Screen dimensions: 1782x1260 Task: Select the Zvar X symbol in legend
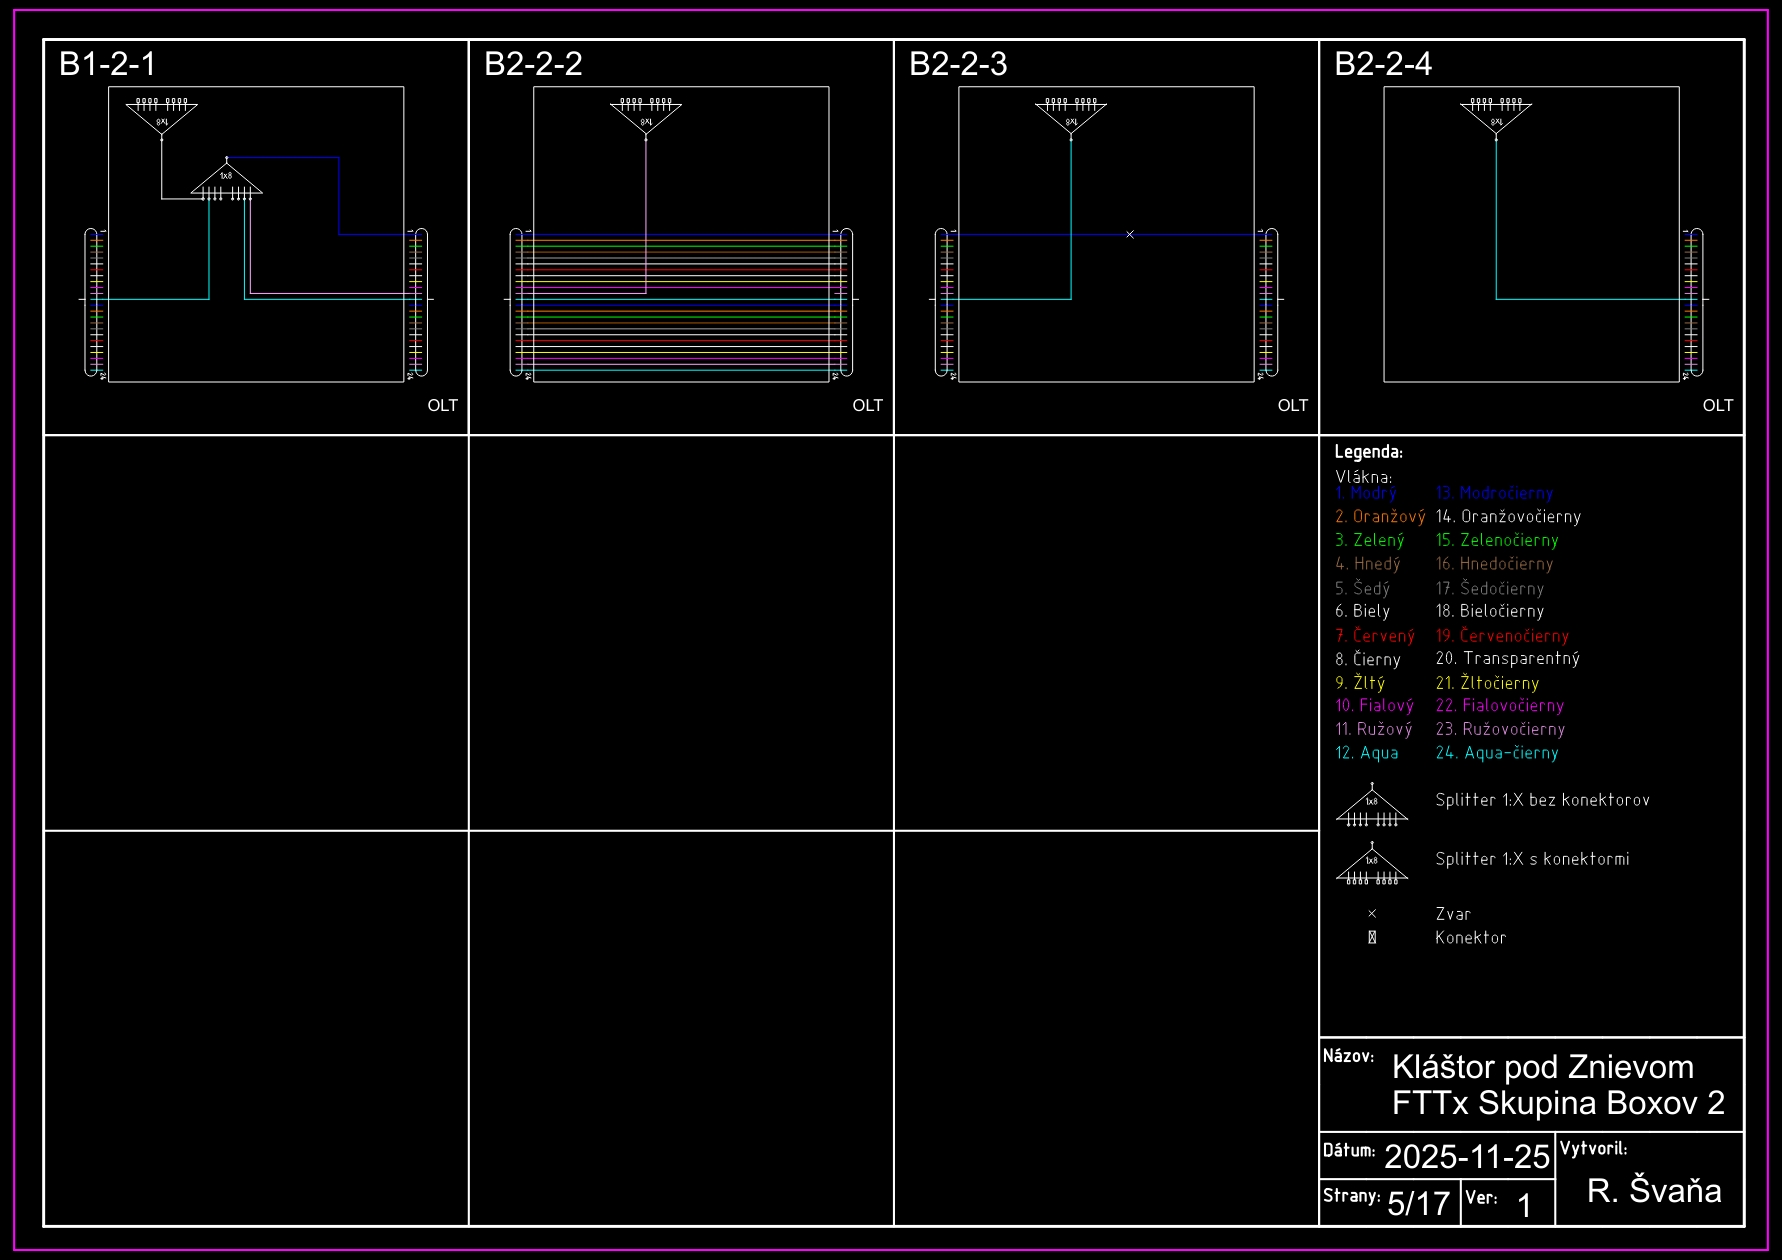tap(1372, 914)
